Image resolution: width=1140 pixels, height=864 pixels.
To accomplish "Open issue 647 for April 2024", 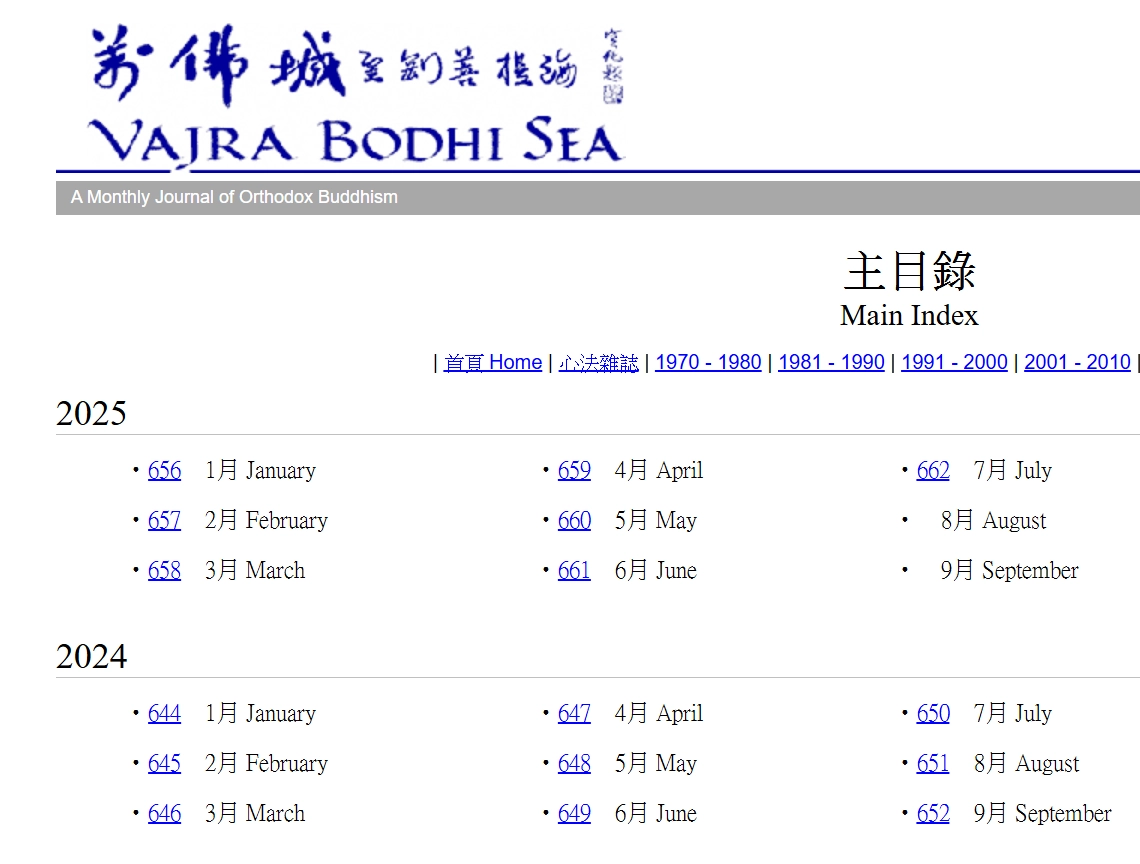I will click(574, 714).
